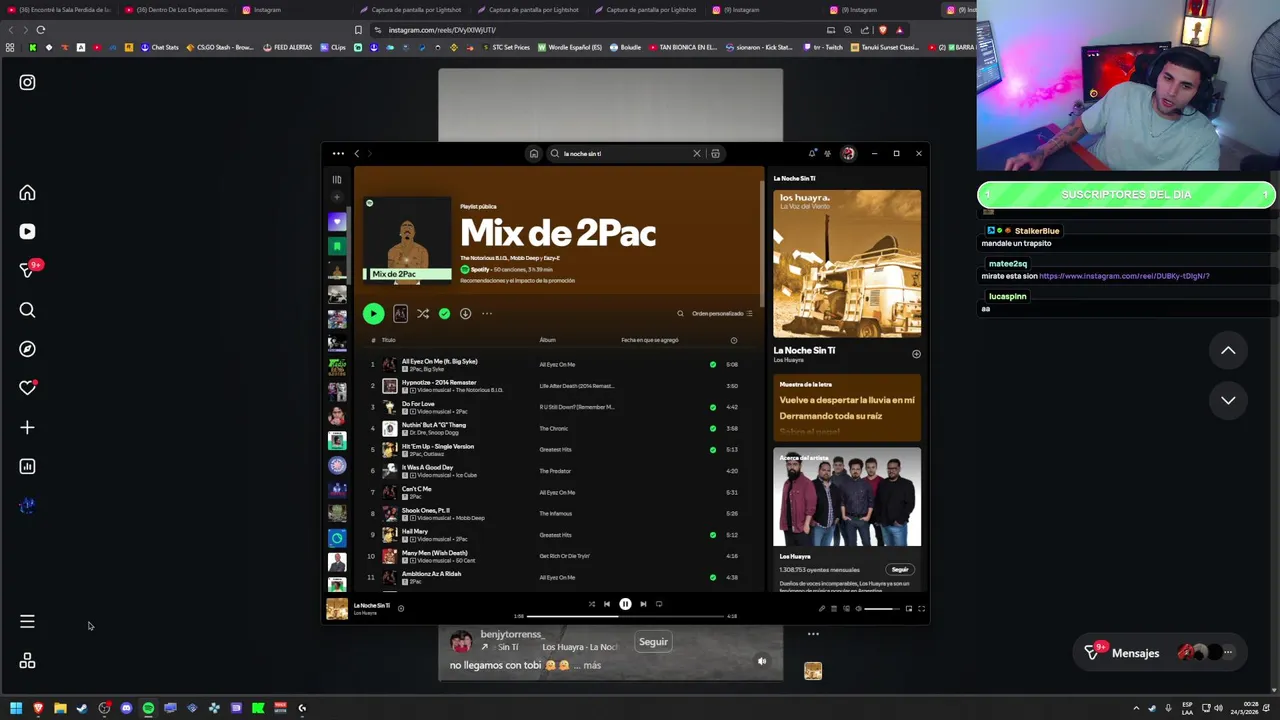Open Instagram Explore compass icon

pos(27,349)
